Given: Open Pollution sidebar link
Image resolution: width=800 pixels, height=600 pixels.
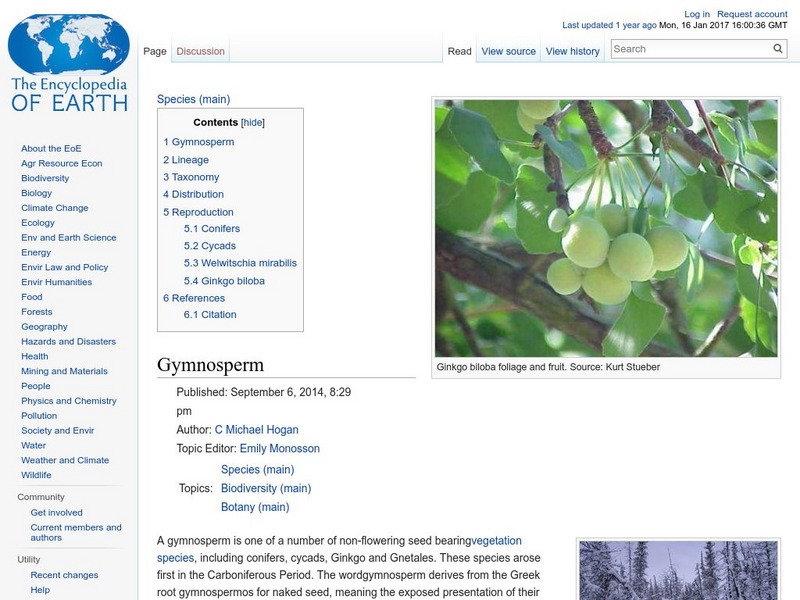Looking at the screenshot, I should pos(39,415).
